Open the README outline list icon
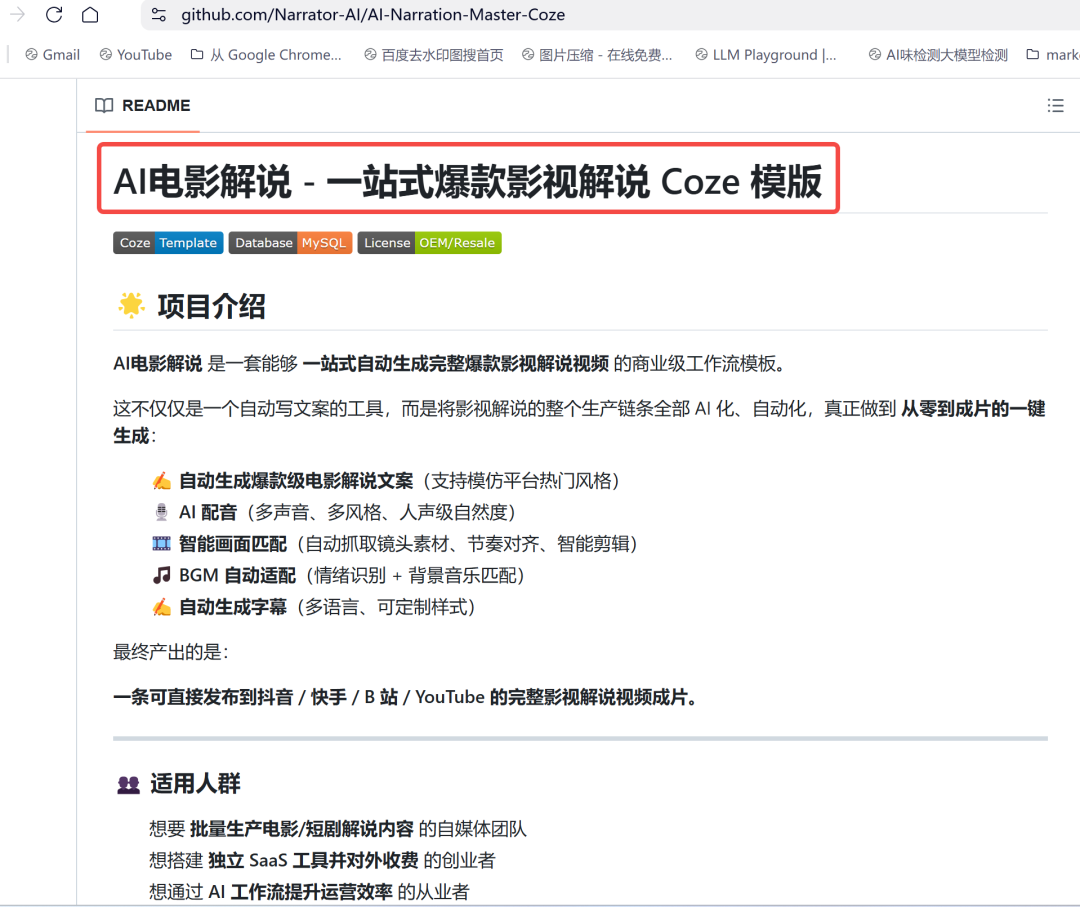The image size is (1080, 907). tap(1055, 105)
